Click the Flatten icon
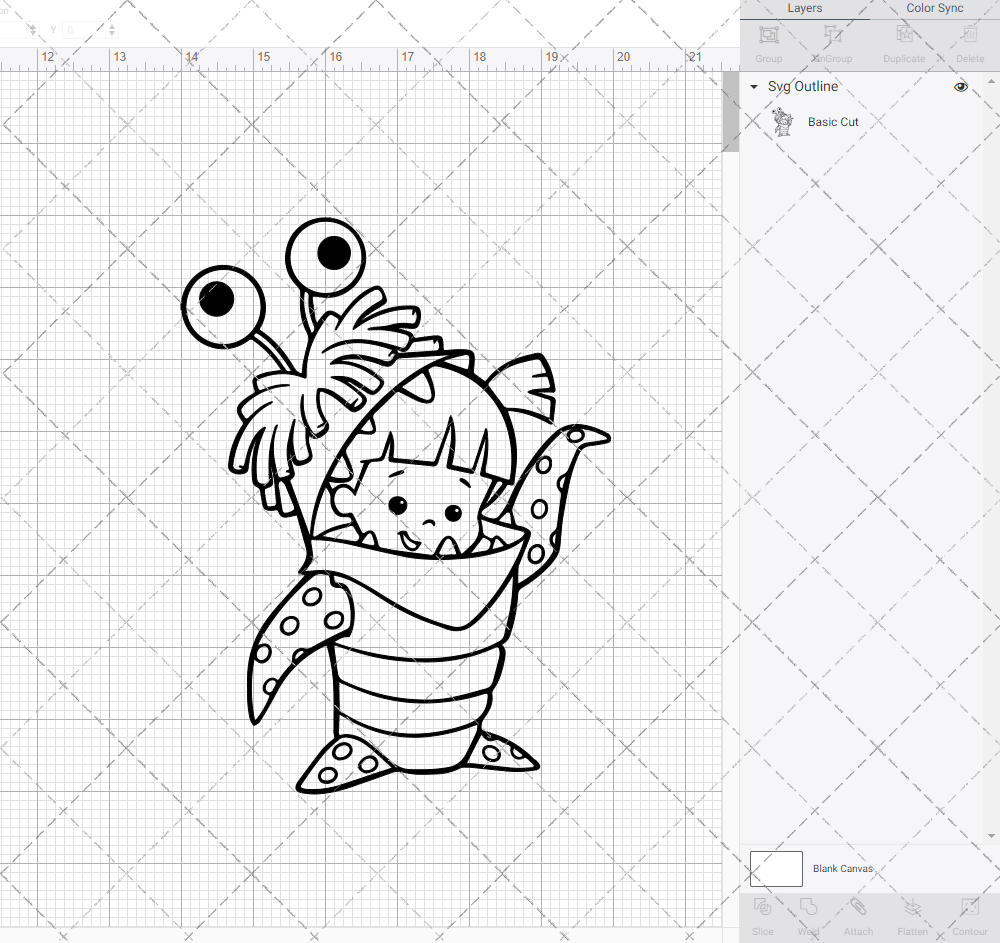This screenshot has height=943, width=1000. coord(912,914)
